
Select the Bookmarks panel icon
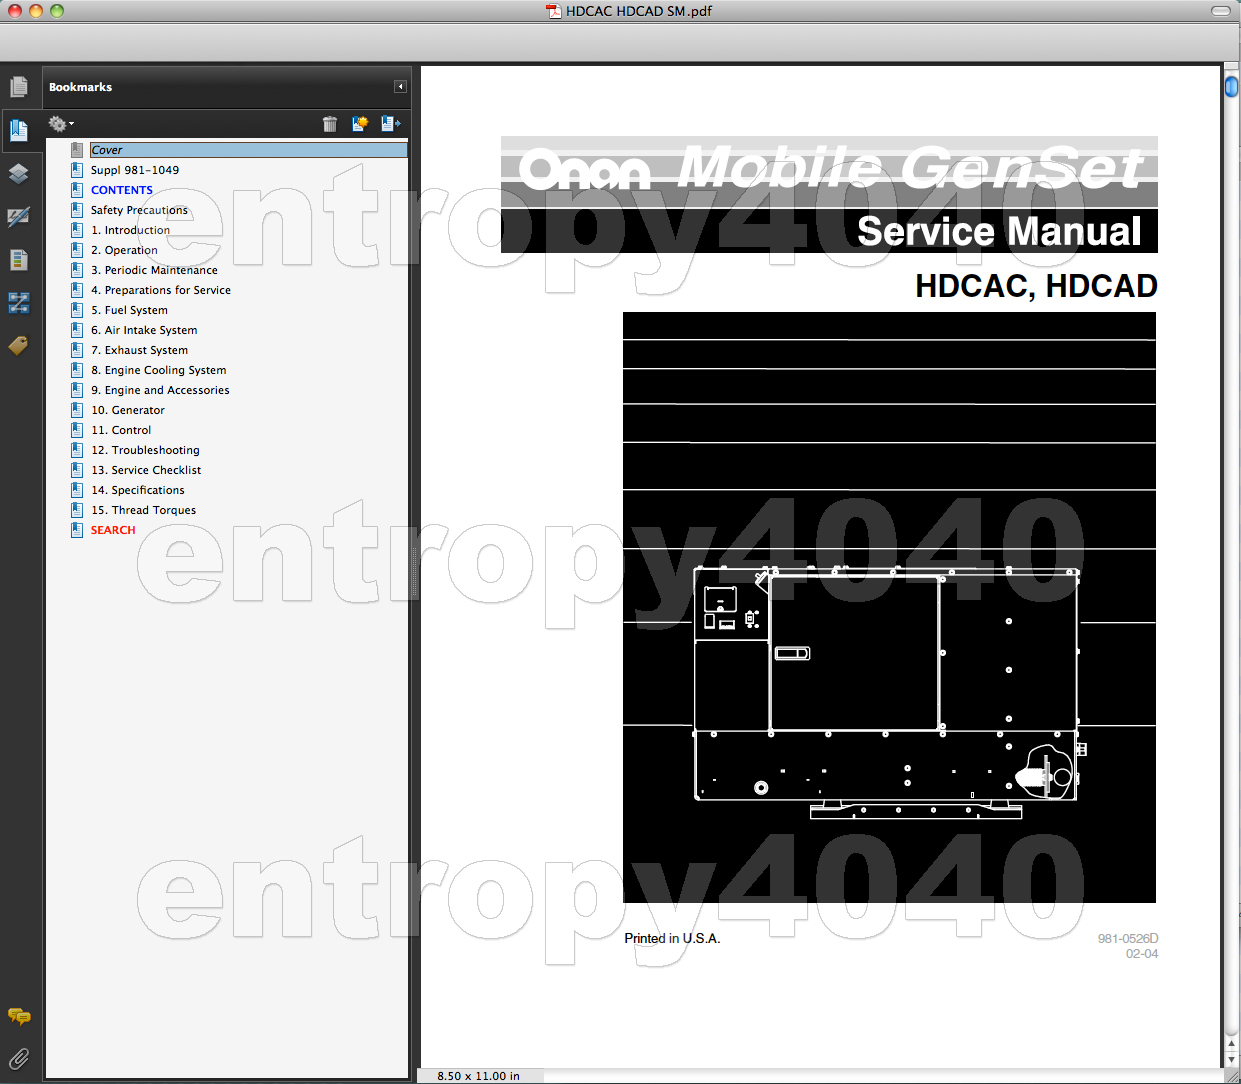18,130
